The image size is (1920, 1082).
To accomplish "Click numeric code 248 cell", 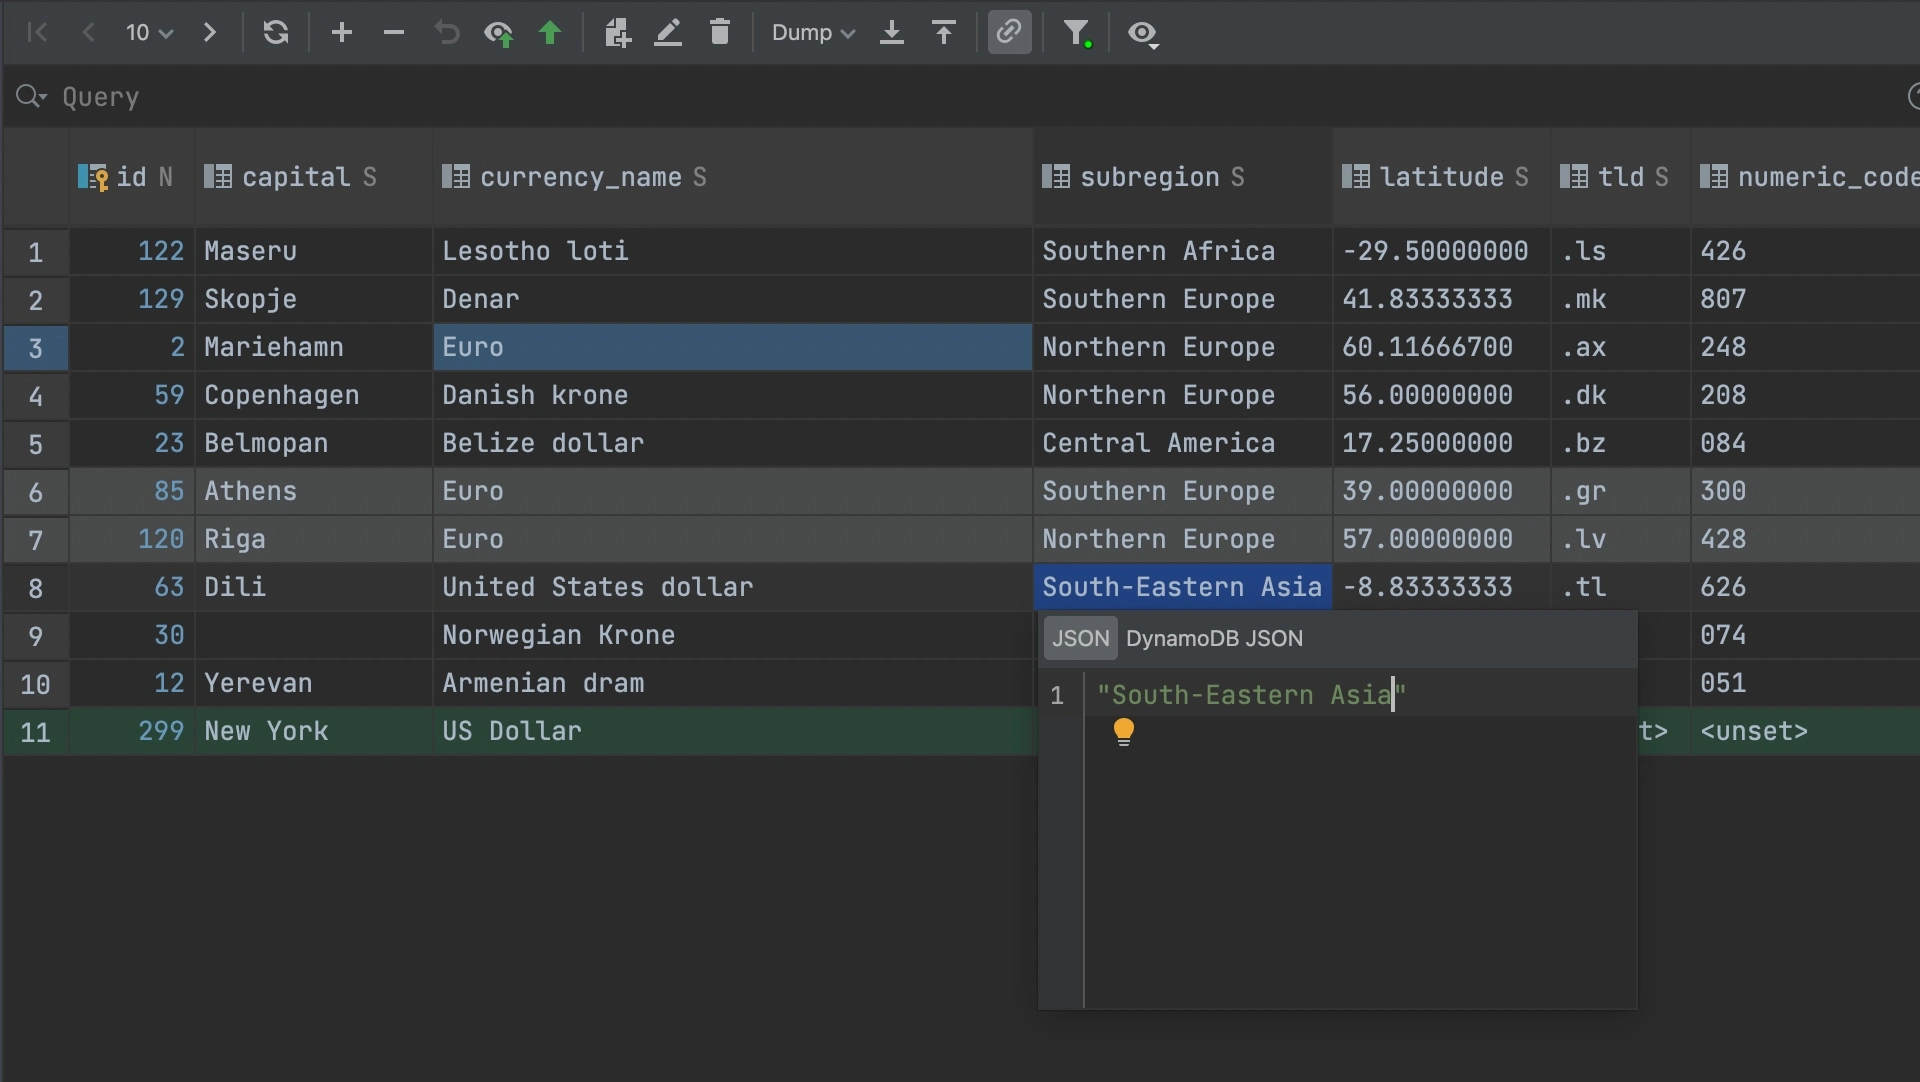I will 1805,347.
